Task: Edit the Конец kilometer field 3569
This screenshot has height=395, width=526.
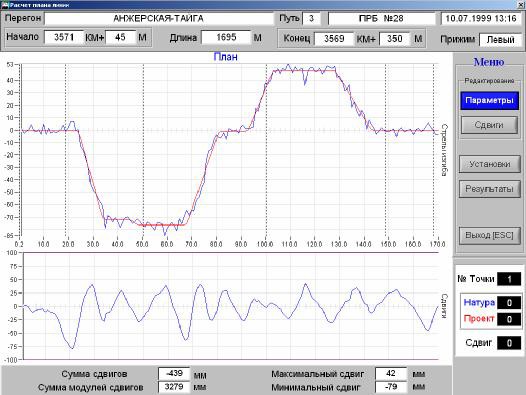Action: pos(334,39)
